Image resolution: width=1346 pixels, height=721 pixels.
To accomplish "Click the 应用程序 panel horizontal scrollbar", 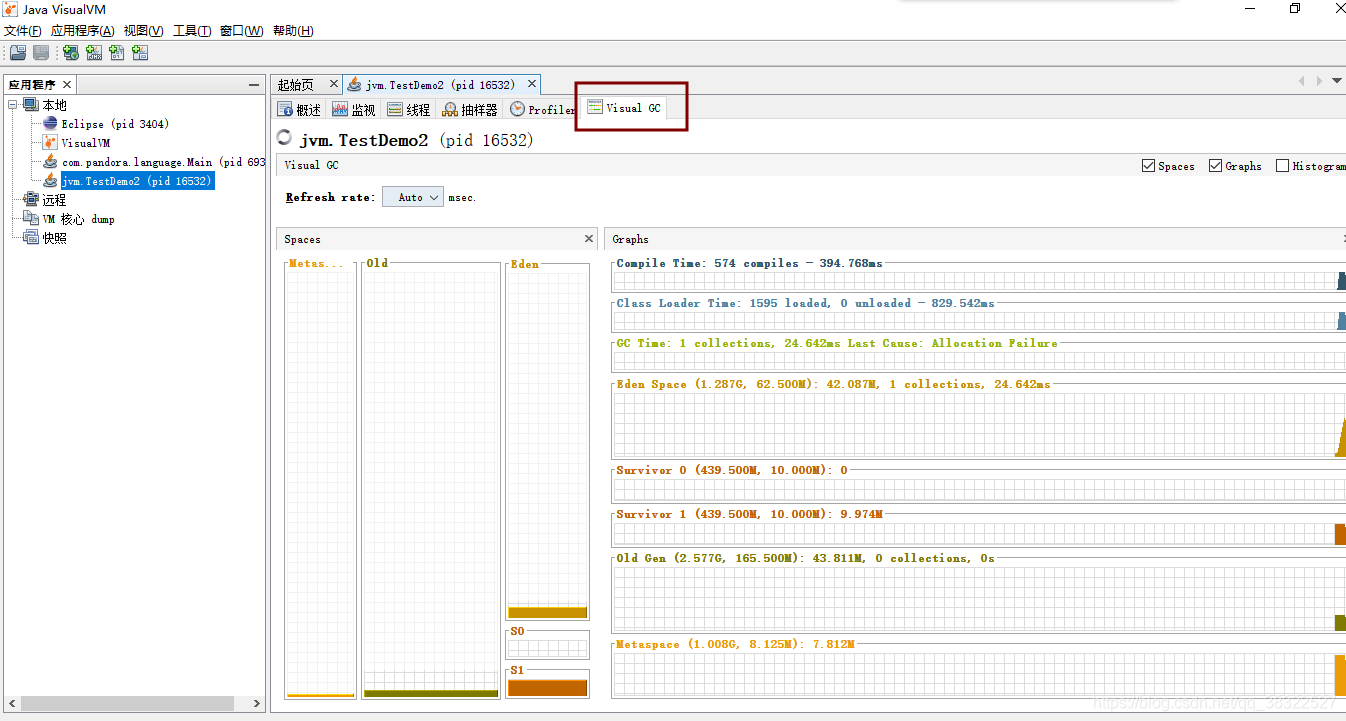I will [127, 704].
